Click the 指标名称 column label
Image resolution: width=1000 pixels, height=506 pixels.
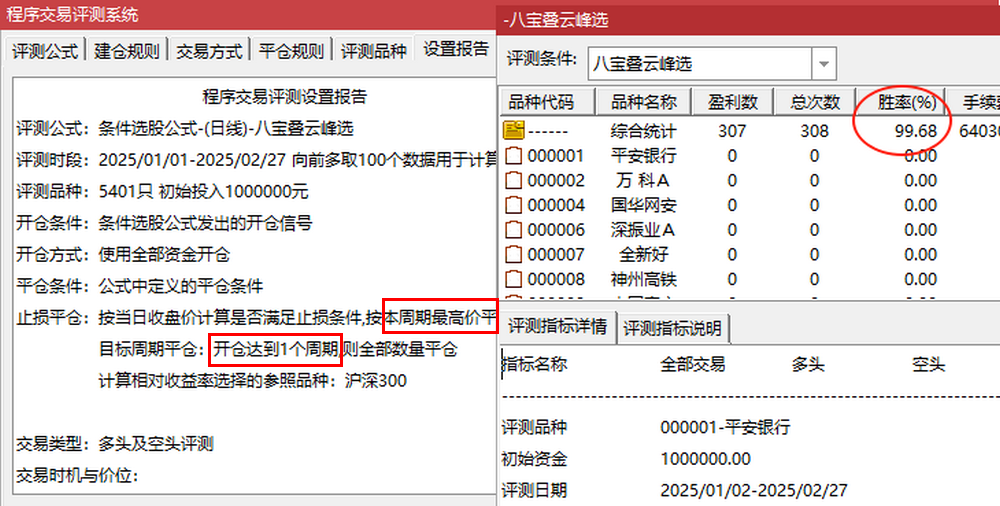point(534,364)
